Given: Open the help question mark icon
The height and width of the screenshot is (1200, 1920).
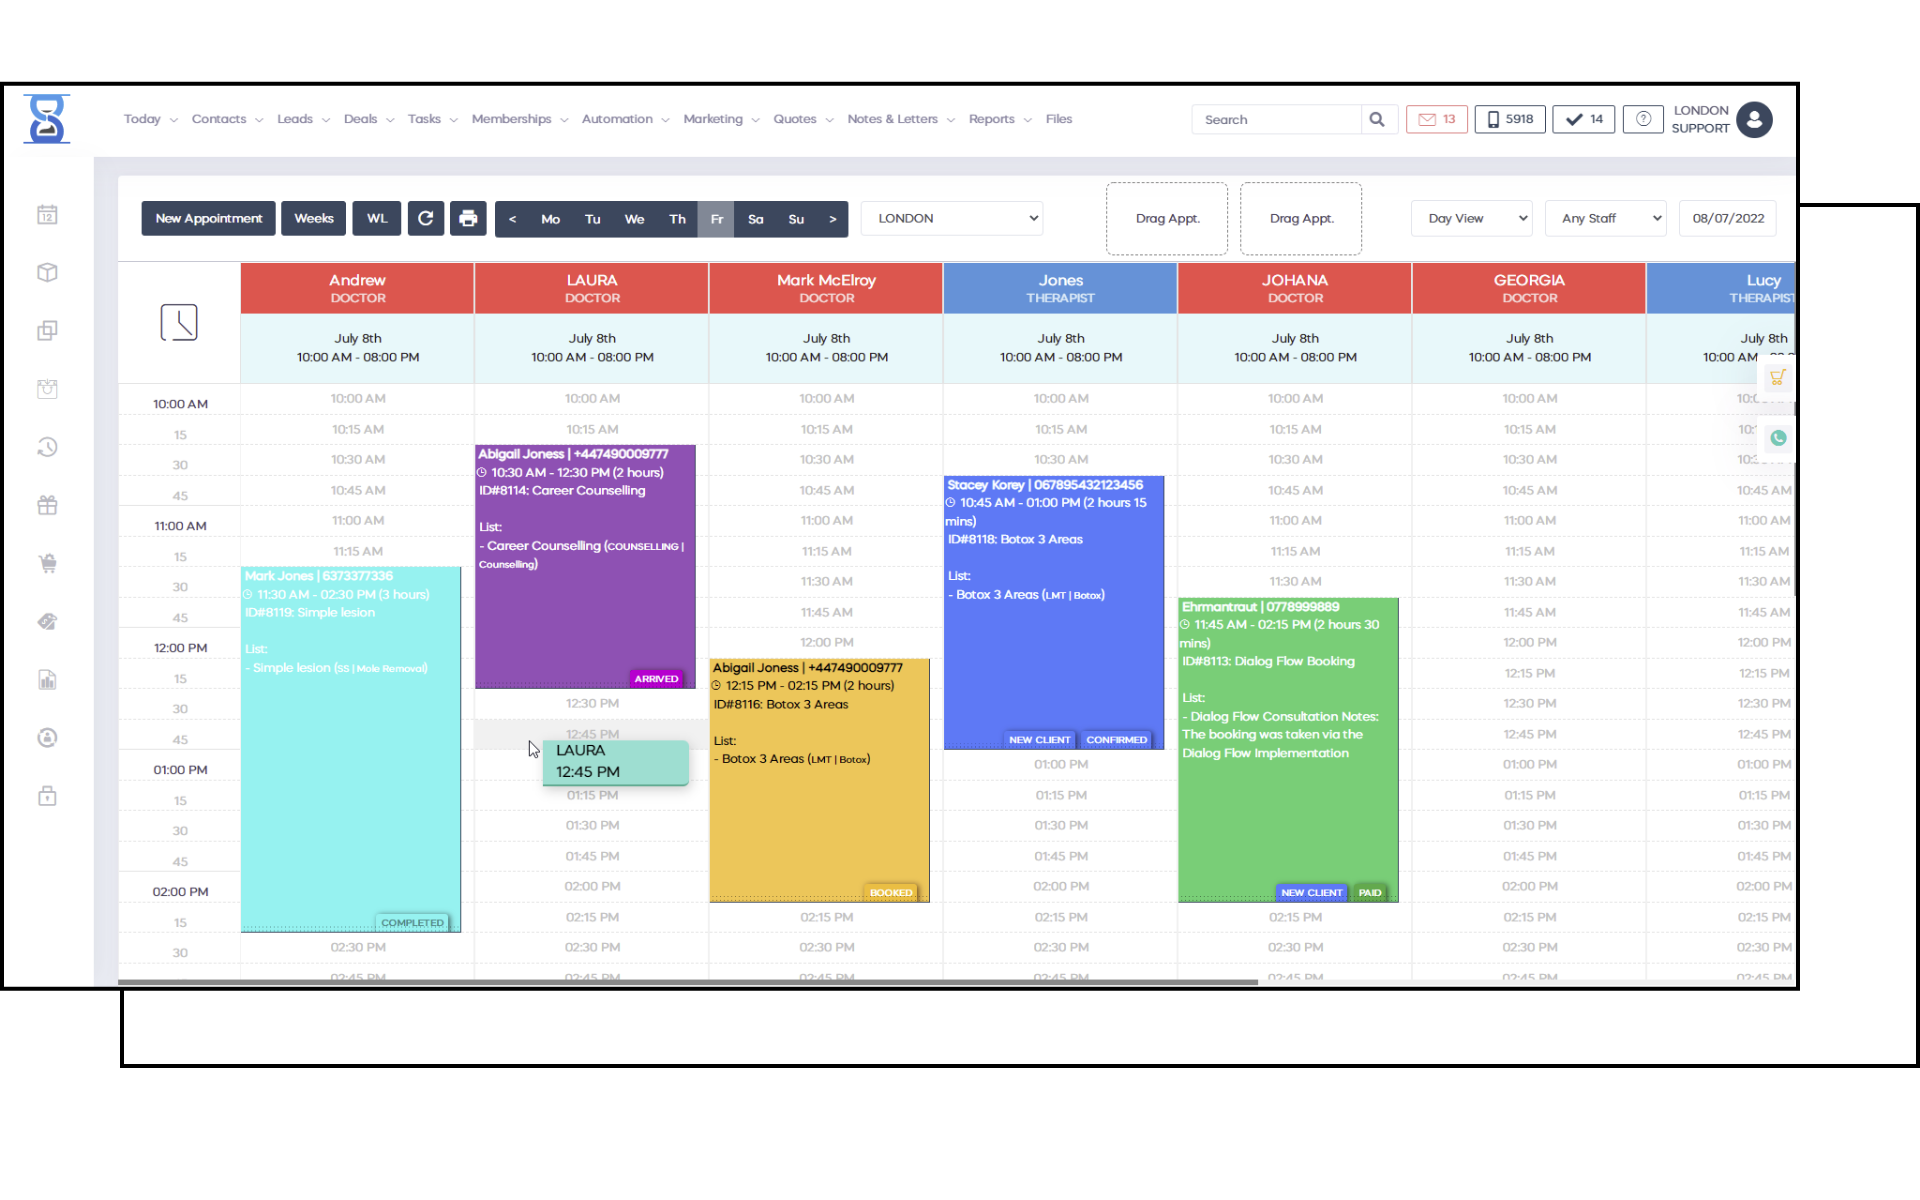Looking at the screenshot, I should click(x=1642, y=119).
